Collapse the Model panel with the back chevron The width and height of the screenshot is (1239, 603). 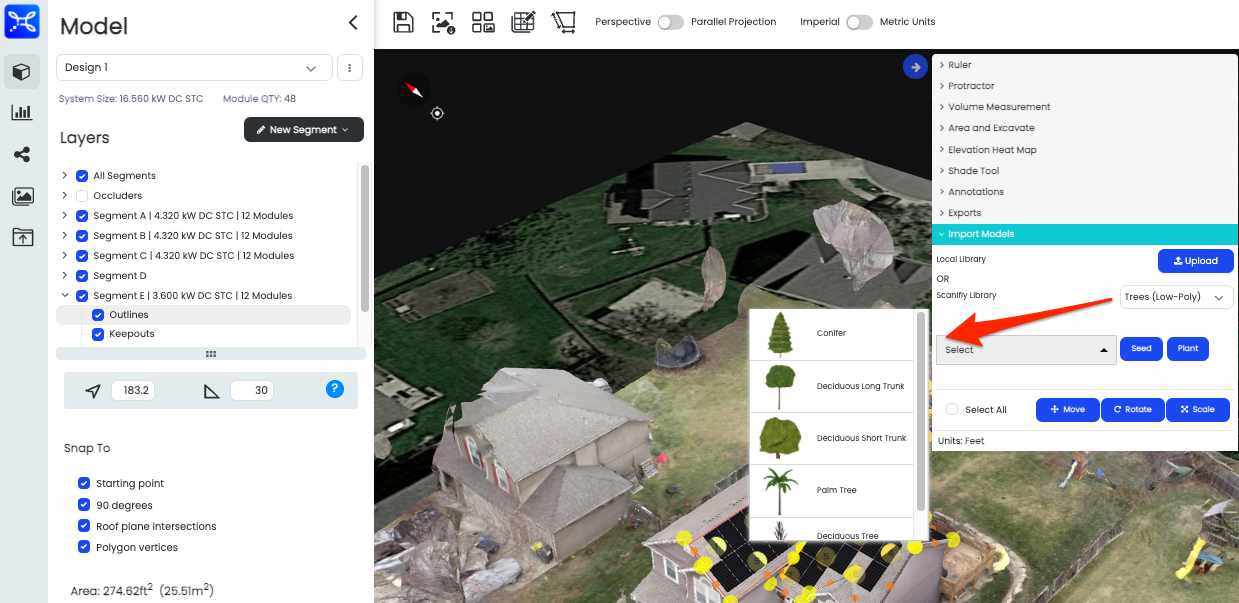[x=352, y=22]
